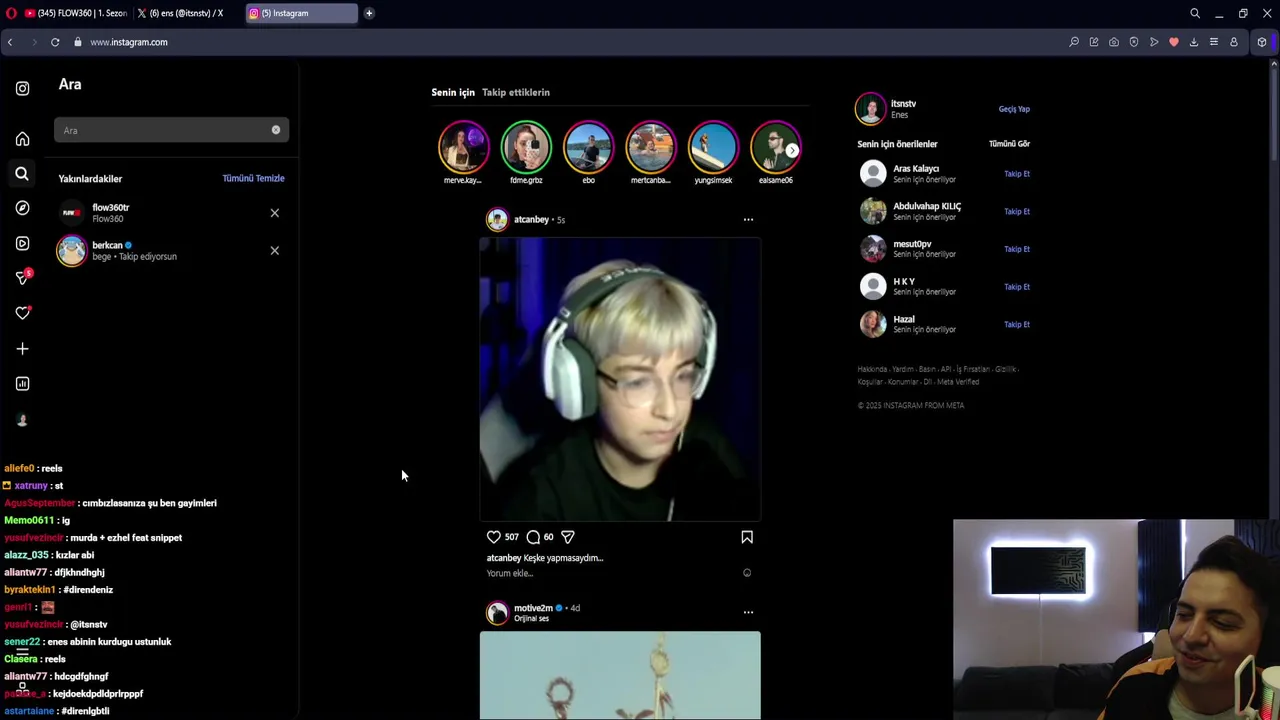This screenshot has width=1280, height=720.
Task: Follow H K Y with Takip Et
Action: coord(1017,287)
